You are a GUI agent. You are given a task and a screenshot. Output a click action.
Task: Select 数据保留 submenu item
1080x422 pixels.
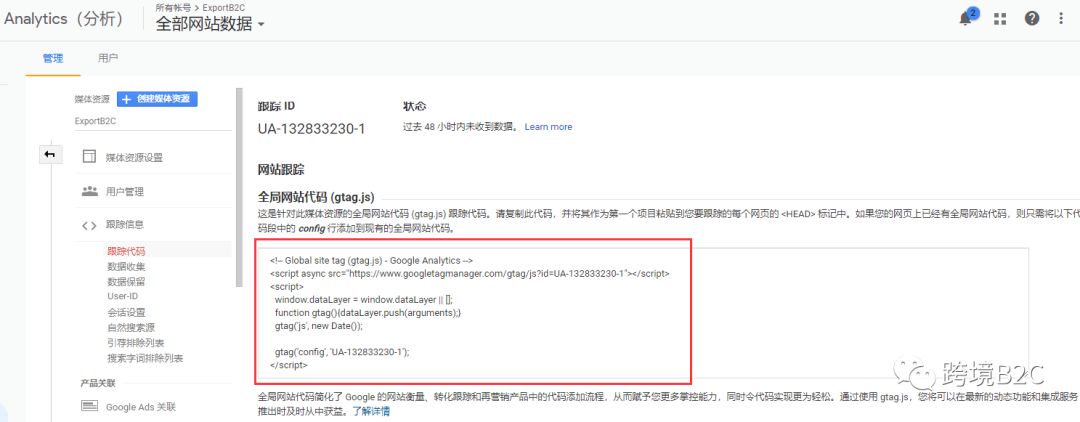(126, 282)
